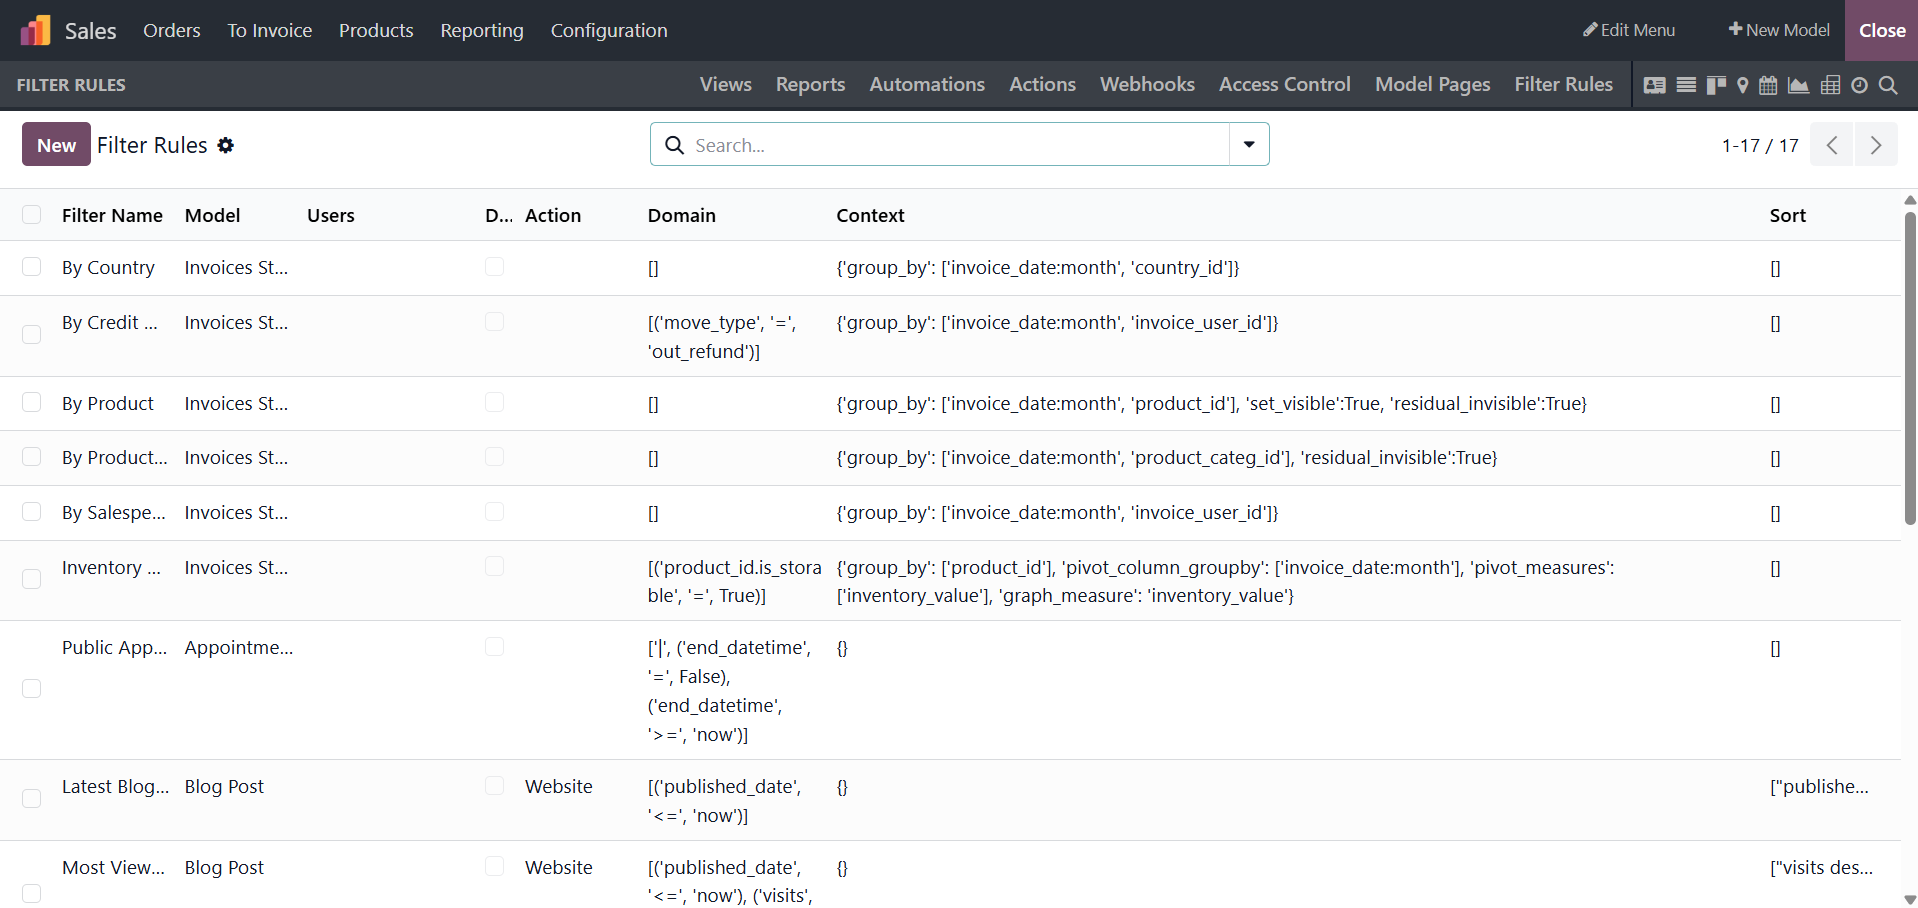The width and height of the screenshot is (1918, 908).
Task: Open the Map view icon
Action: point(1743,85)
